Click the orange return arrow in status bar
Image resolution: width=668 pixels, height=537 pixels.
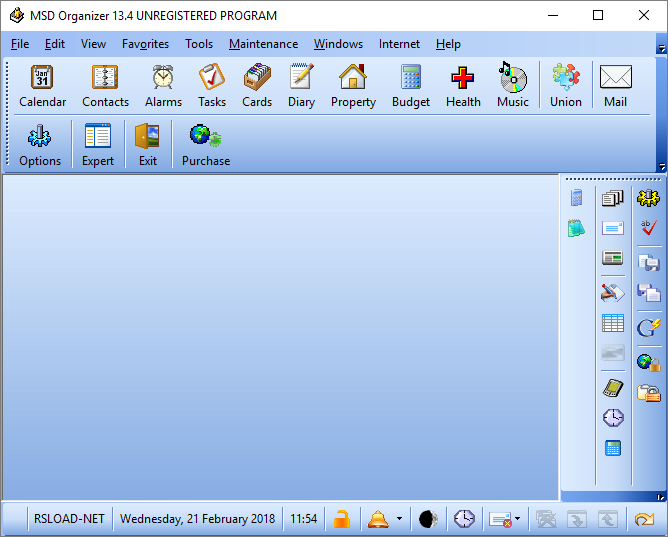point(644,519)
